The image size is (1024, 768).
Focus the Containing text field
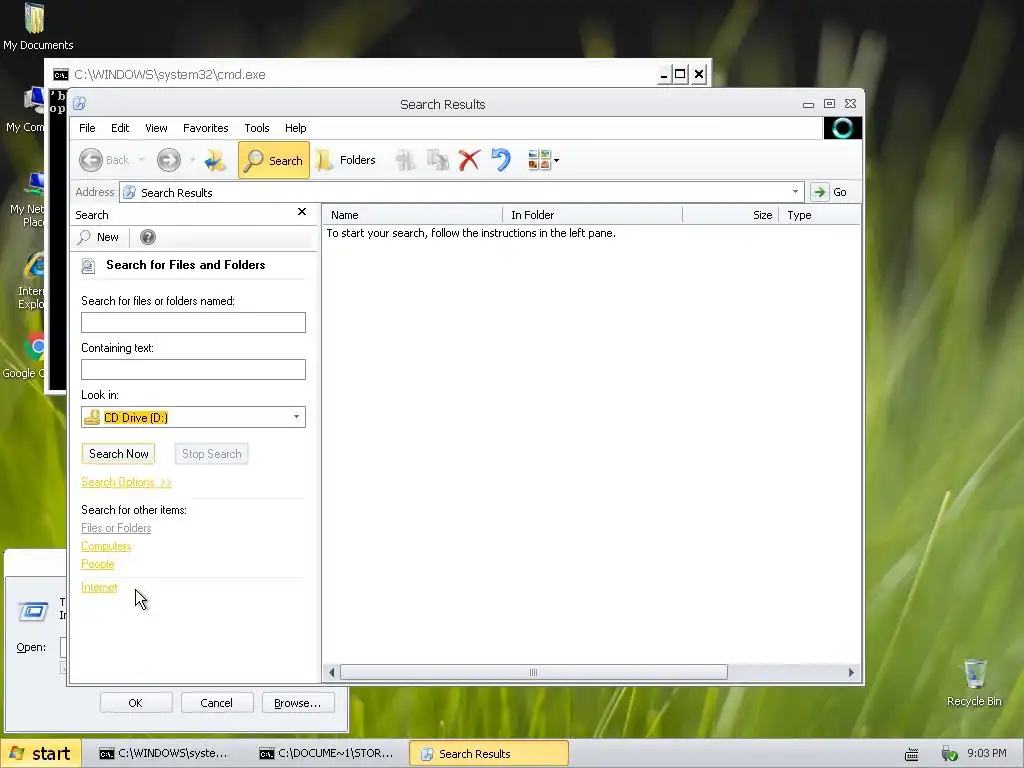(193, 370)
